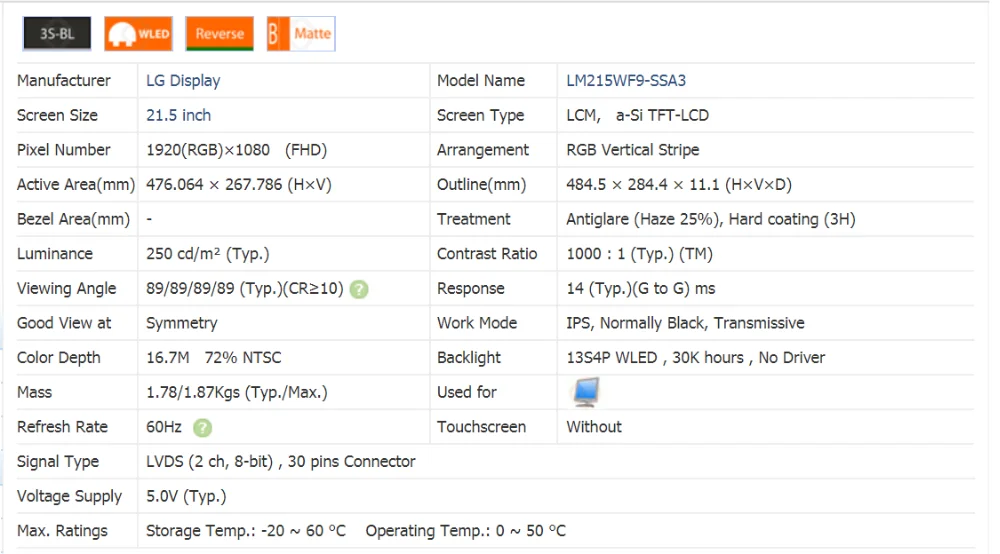Select the Model Name label
This screenshot has width=1000, height=554.
click(481, 81)
